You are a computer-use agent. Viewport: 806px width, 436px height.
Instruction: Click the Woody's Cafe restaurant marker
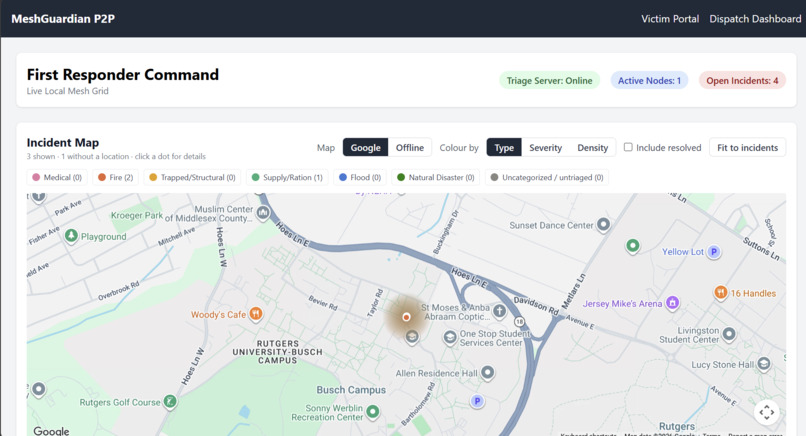(255, 313)
